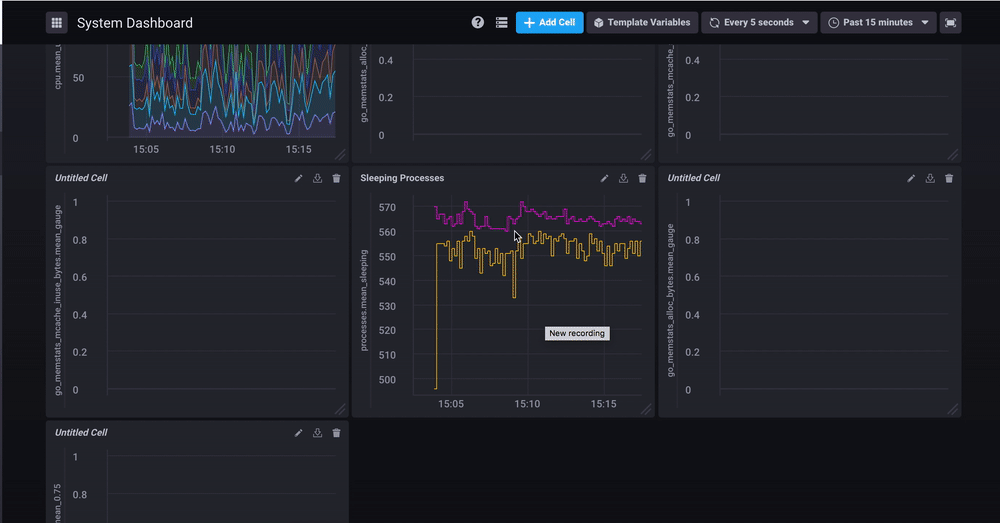Screen dimensions: 1000x523
Task: Click the Untitled Cell title above alloc_bytes graph
Action: click(x=693, y=178)
